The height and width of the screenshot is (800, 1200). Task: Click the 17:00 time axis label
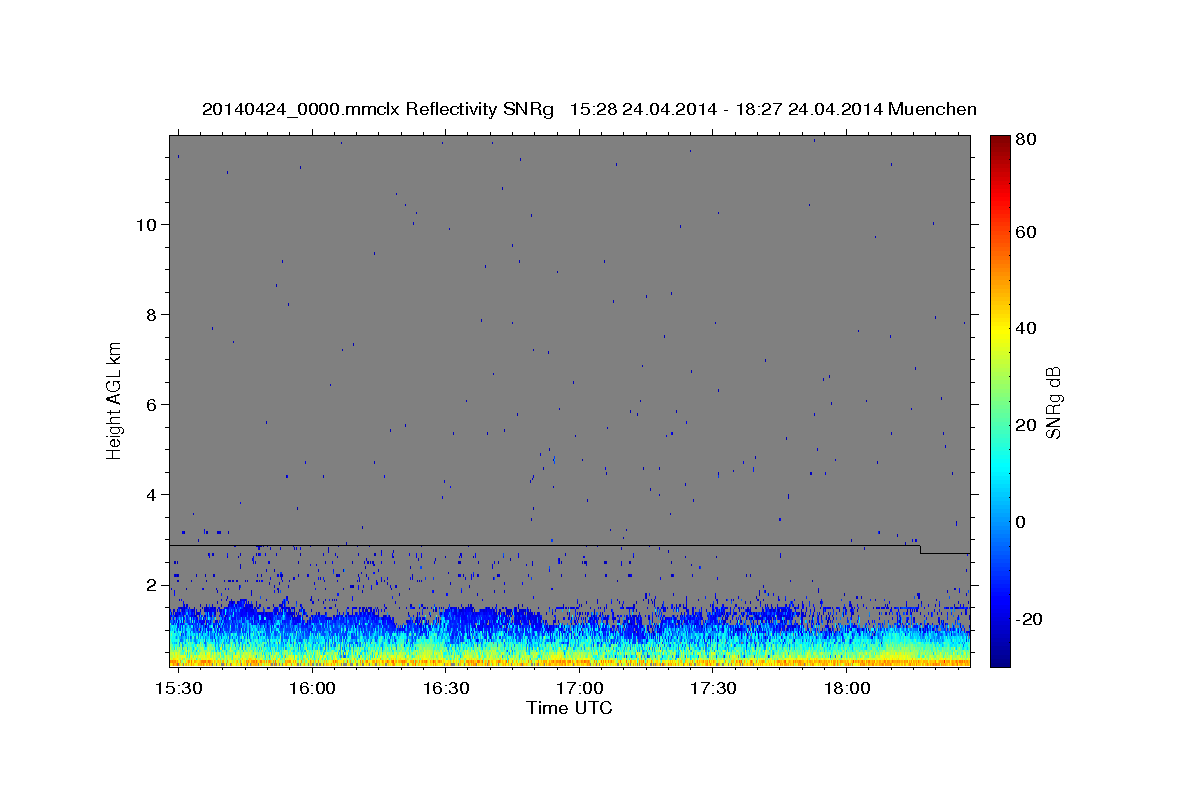[579, 689]
